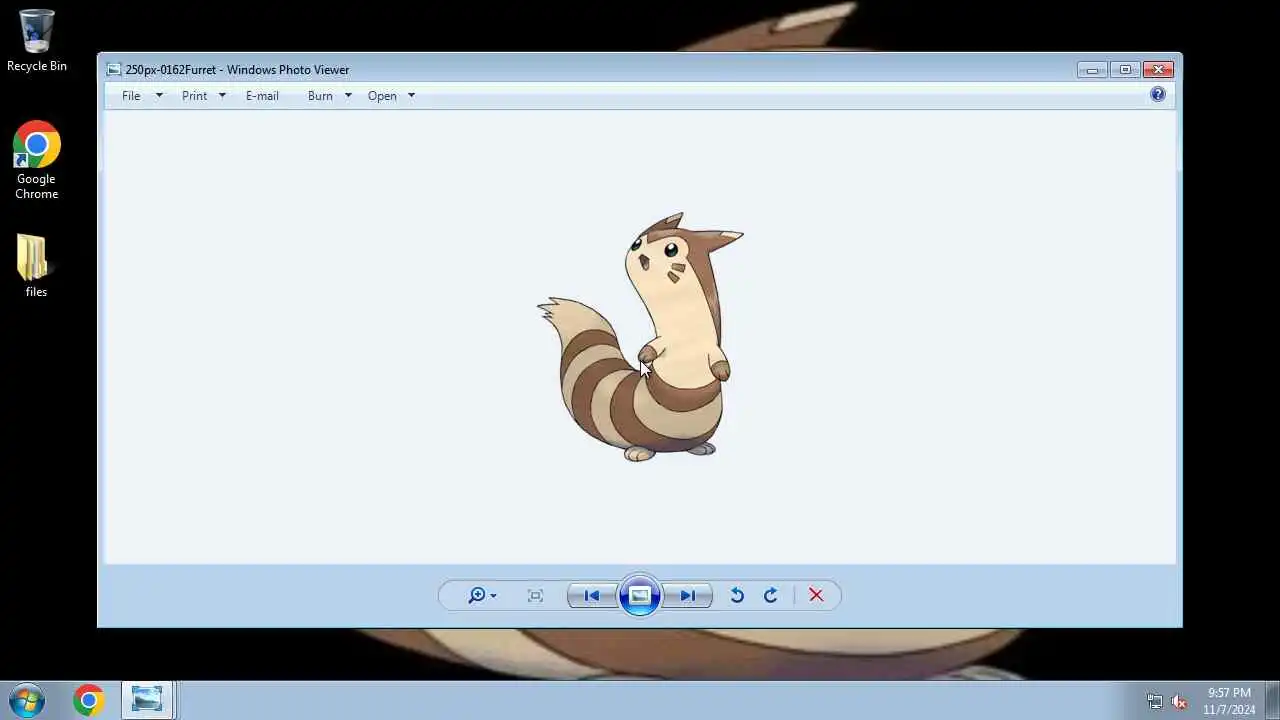The image size is (1280, 720).
Task: Click the muted volume tray icon
Action: pyautogui.click(x=1179, y=702)
